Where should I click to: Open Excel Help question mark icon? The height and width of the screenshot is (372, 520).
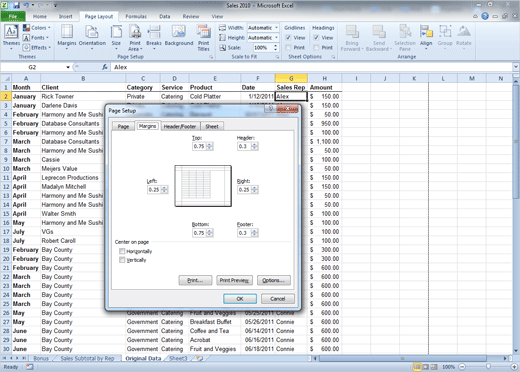(x=485, y=16)
